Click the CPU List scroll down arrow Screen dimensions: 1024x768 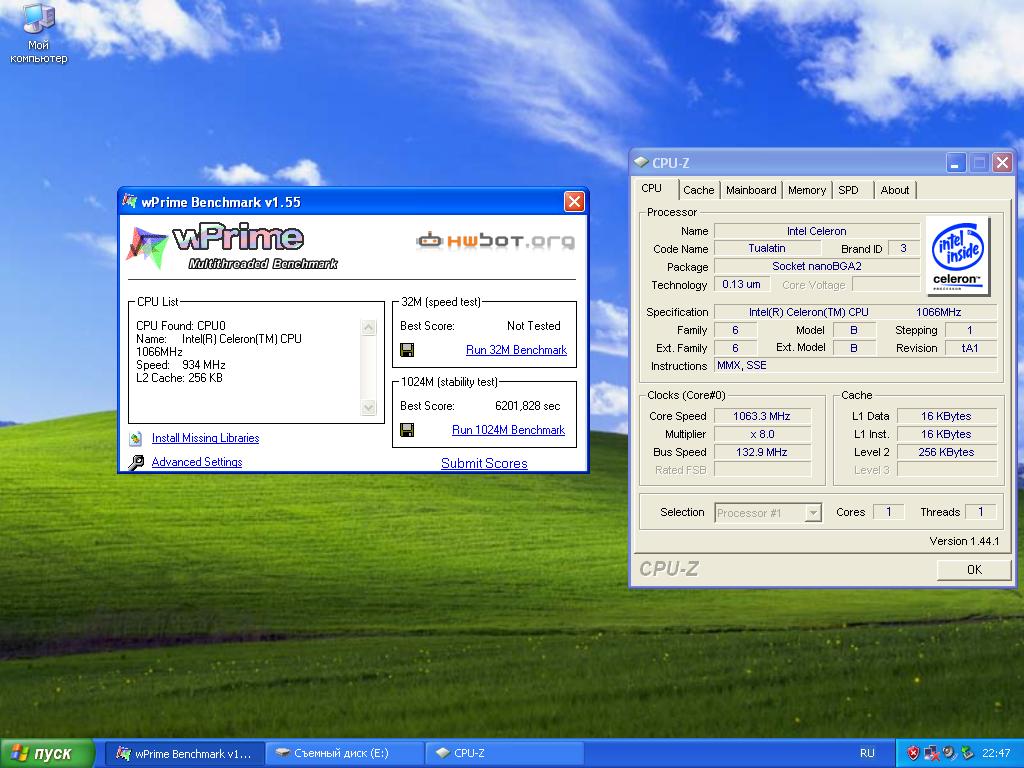coord(368,408)
